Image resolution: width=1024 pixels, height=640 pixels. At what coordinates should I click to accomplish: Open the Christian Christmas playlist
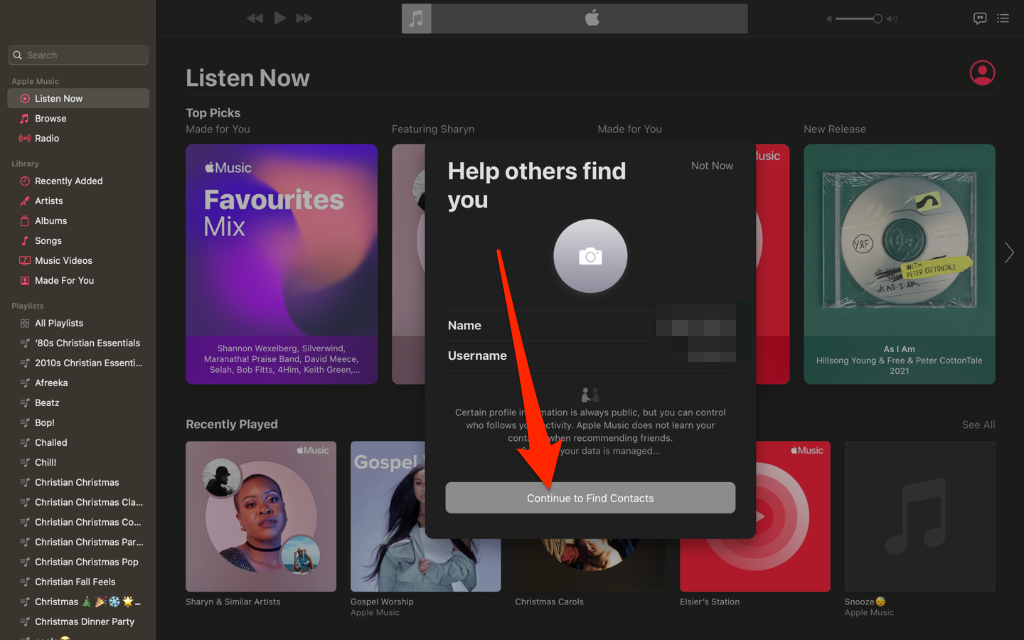click(78, 482)
